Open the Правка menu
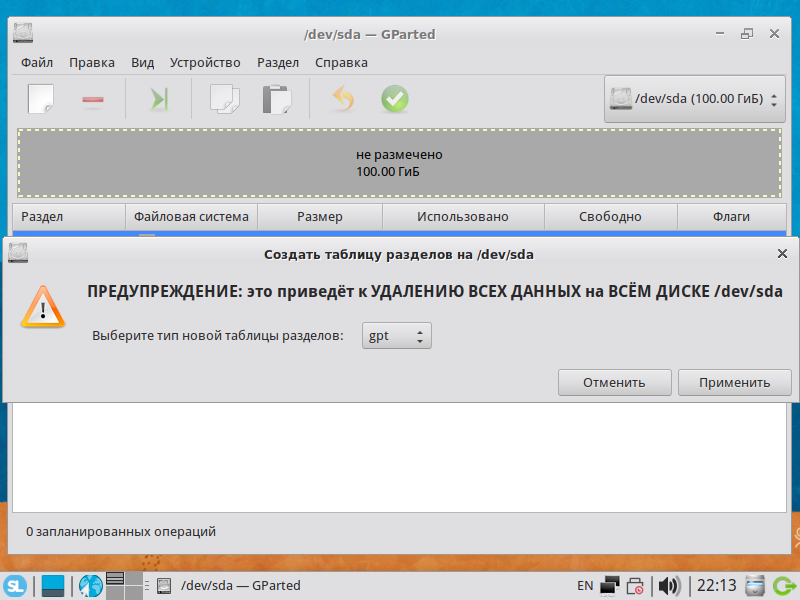Image resolution: width=800 pixels, height=600 pixels. point(92,62)
